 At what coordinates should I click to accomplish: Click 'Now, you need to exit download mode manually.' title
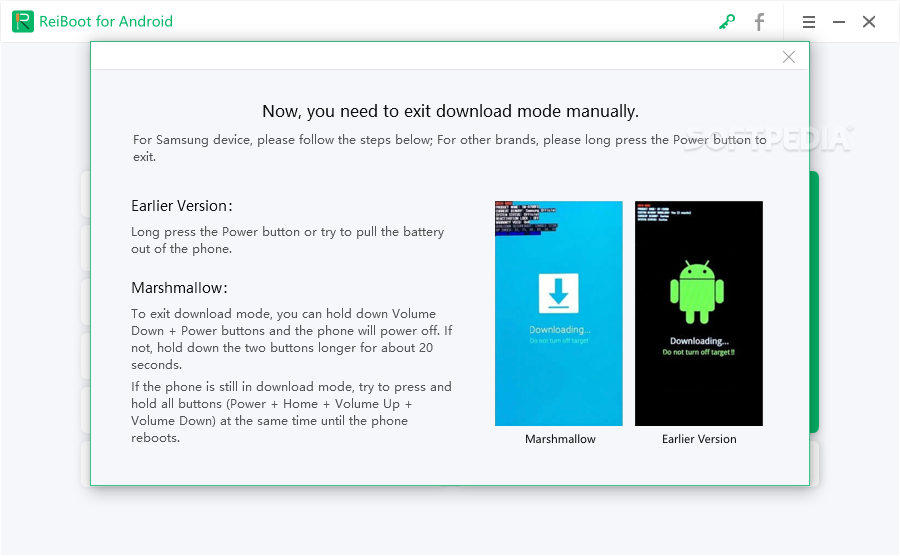pos(451,111)
